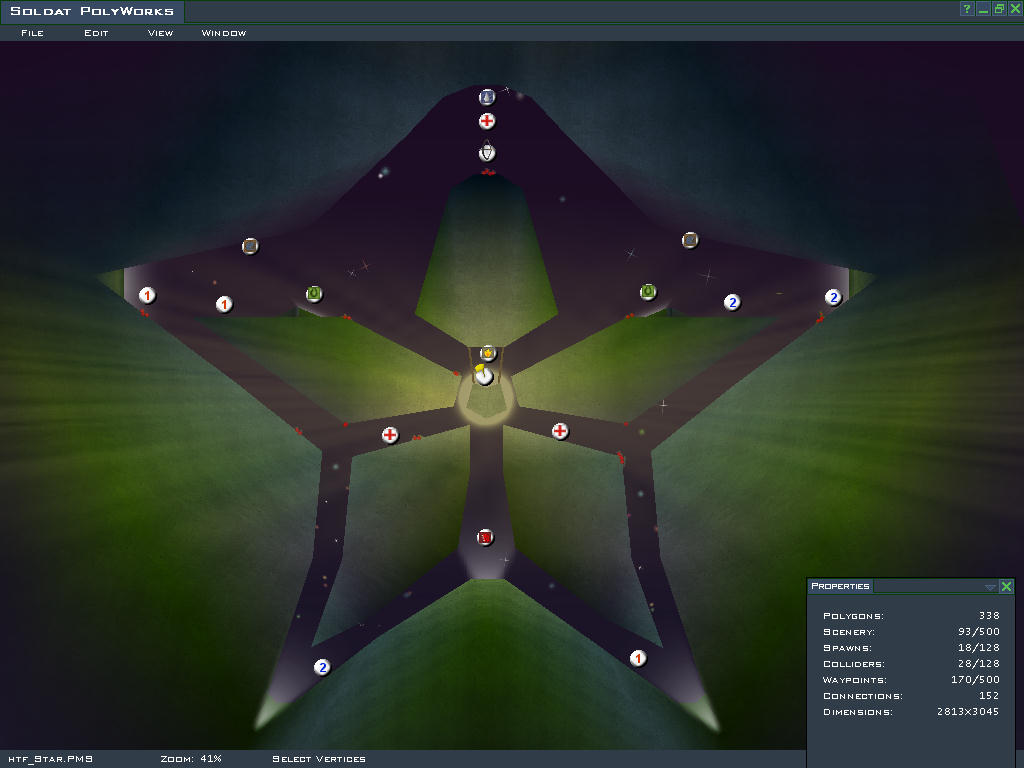Image resolution: width=1024 pixels, height=768 pixels.
Task: Select the medkit spawn right of center
Action: coord(560,431)
